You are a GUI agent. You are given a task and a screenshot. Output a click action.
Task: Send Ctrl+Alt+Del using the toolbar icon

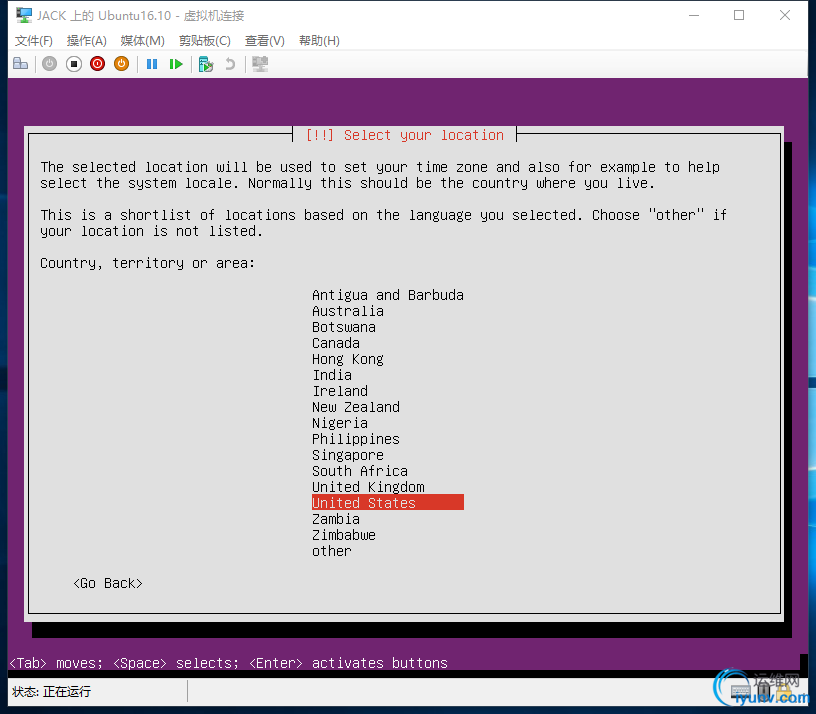pyautogui.click(x=20, y=64)
